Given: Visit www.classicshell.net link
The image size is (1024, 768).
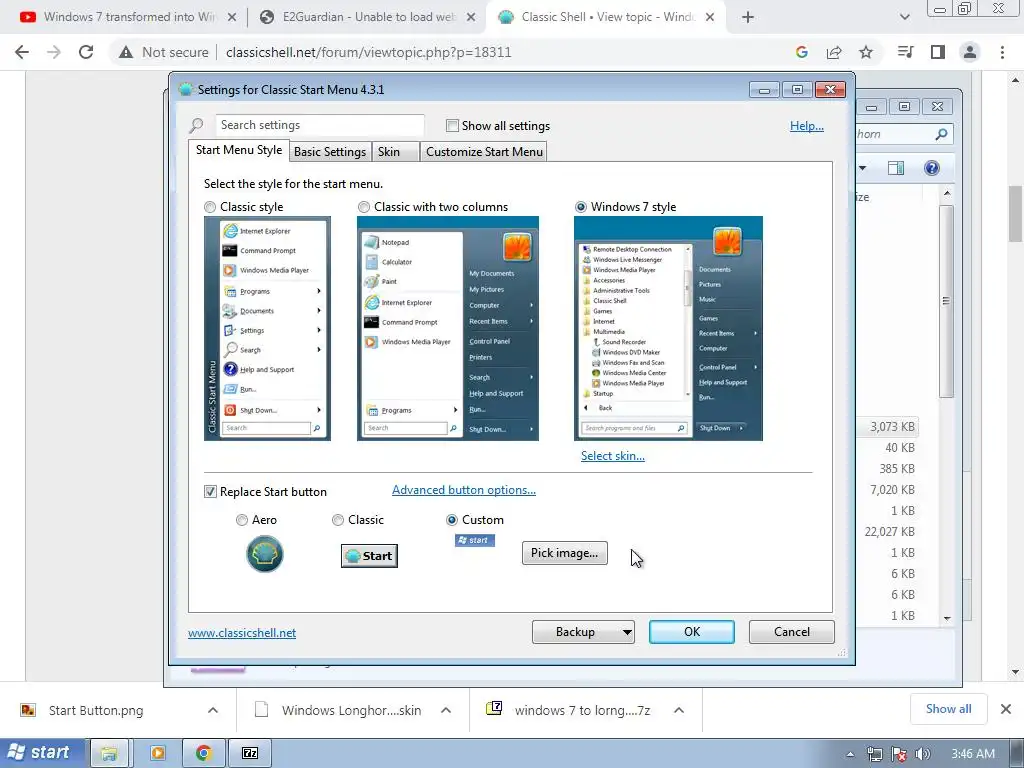Looking at the screenshot, I should 242,633.
